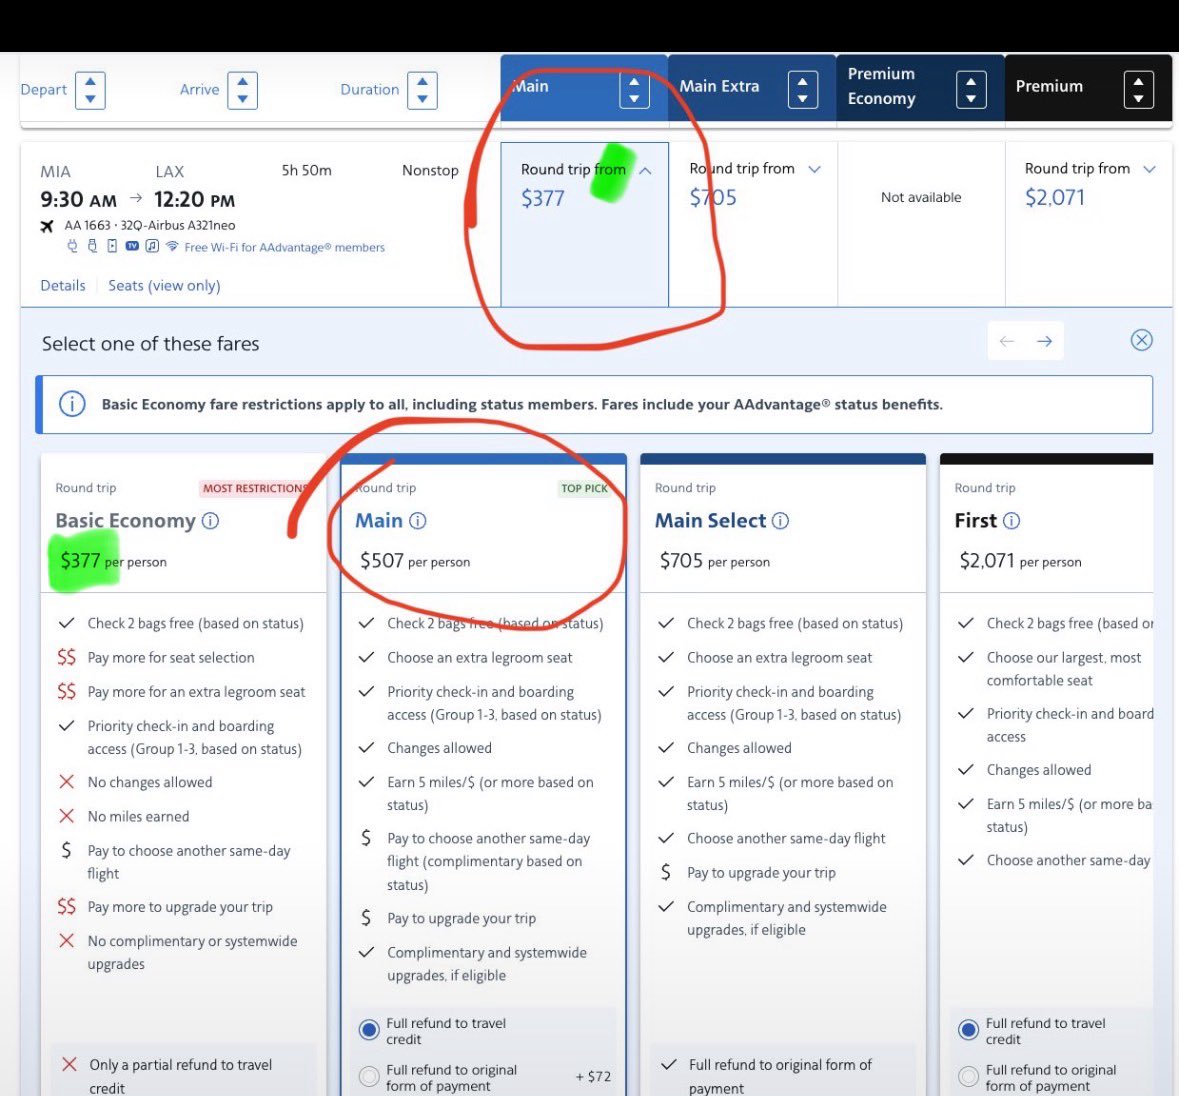Open Main Select info icon

click(x=780, y=521)
